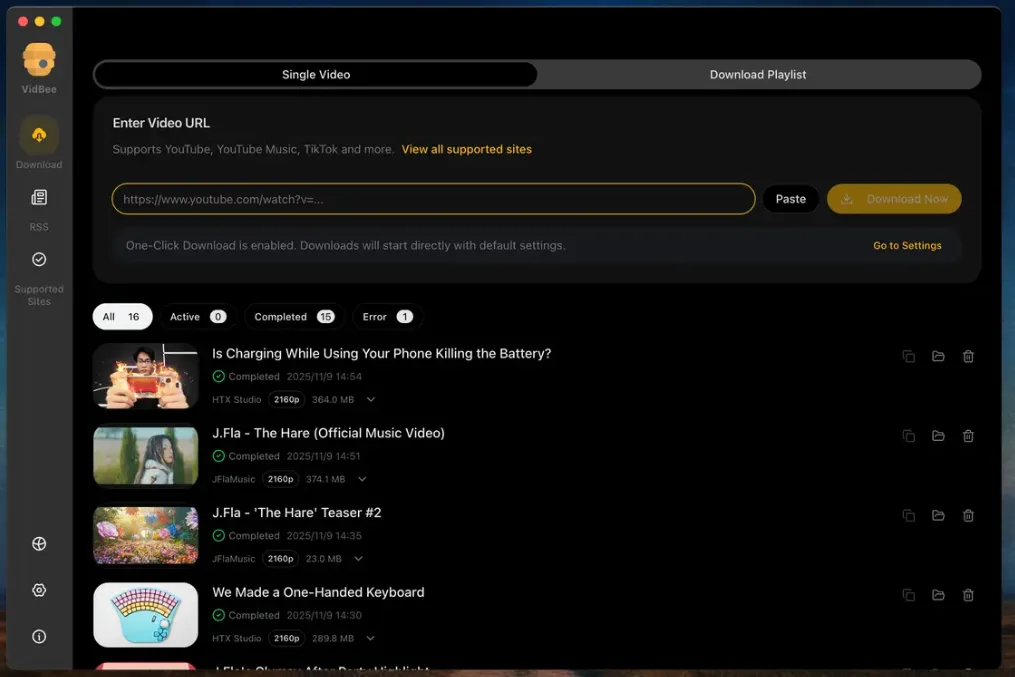The height and width of the screenshot is (677, 1015).
Task: Select title We Made a One-Handed Keyboard
Action: [318, 592]
